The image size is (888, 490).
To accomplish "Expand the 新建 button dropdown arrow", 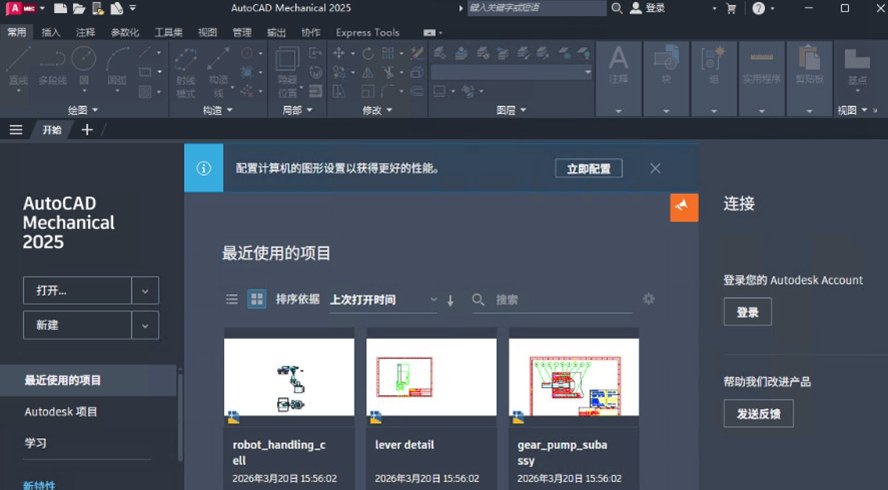I will [x=145, y=326].
